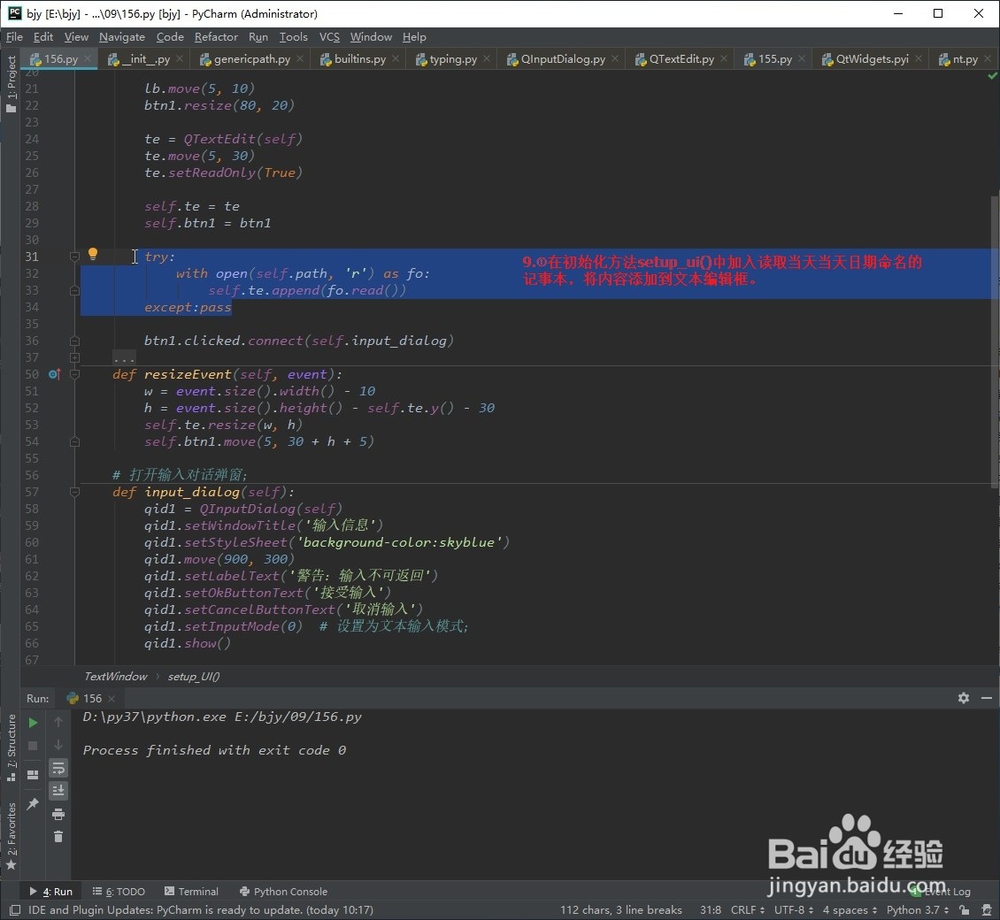Open the Refactor menu
1000x920 pixels.
point(216,37)
